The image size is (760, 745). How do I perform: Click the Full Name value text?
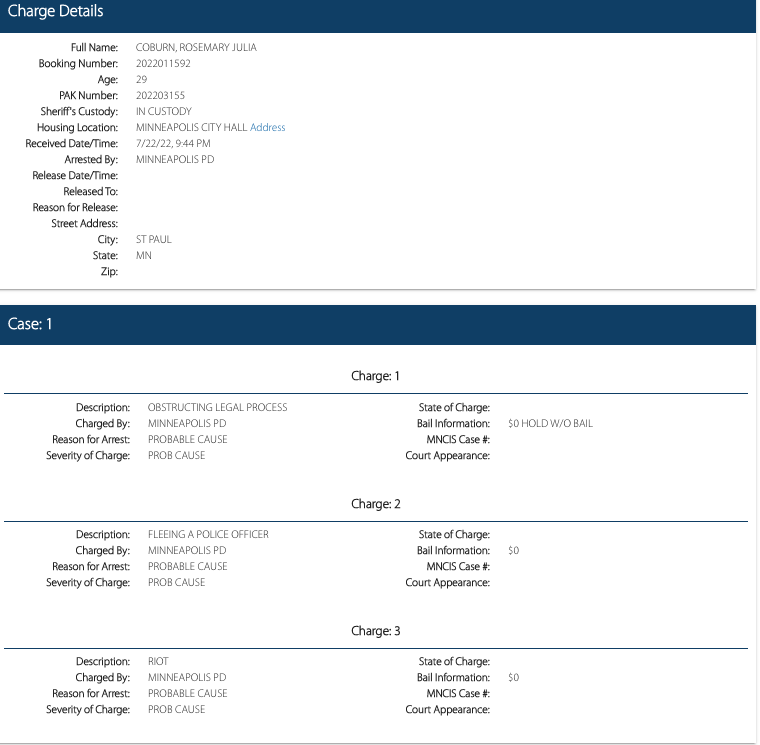coord(196,47)
